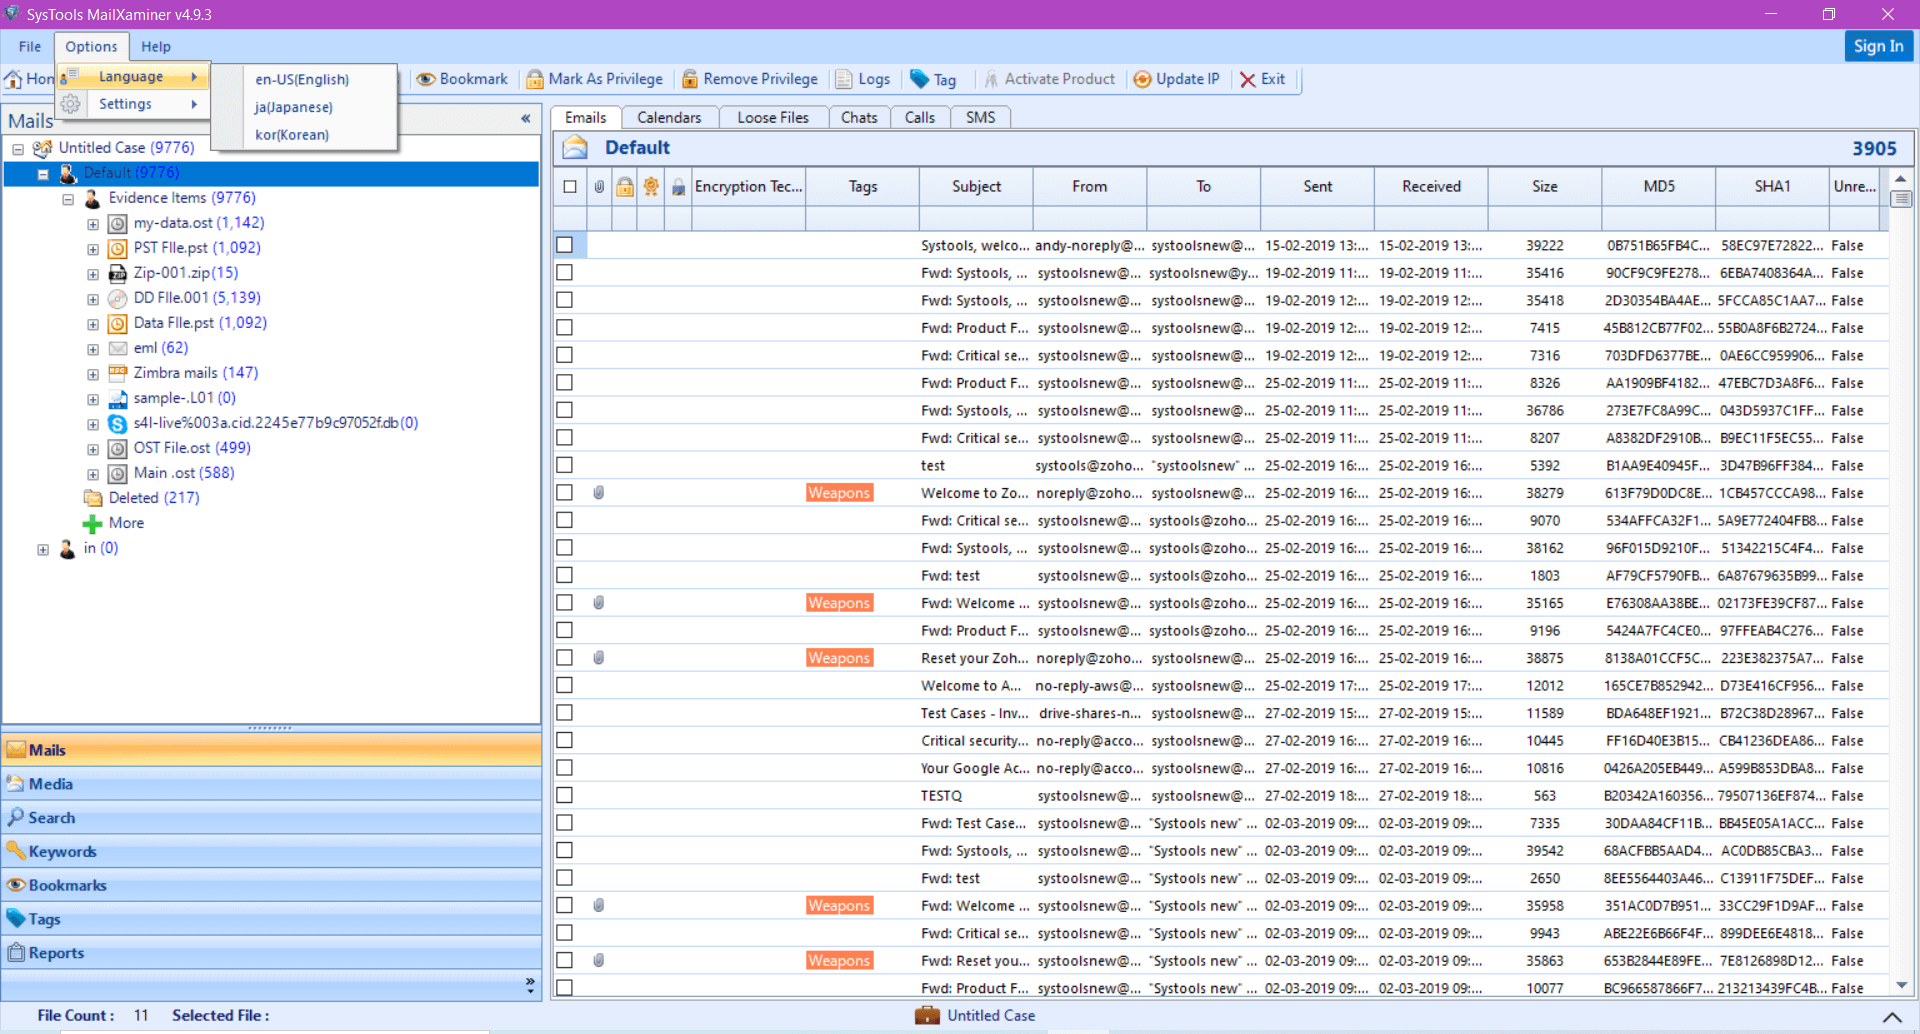Viewport: 1920px width, 1034px height.
Task: Open the Logs toolbar icon
Action: coord(844,79)
